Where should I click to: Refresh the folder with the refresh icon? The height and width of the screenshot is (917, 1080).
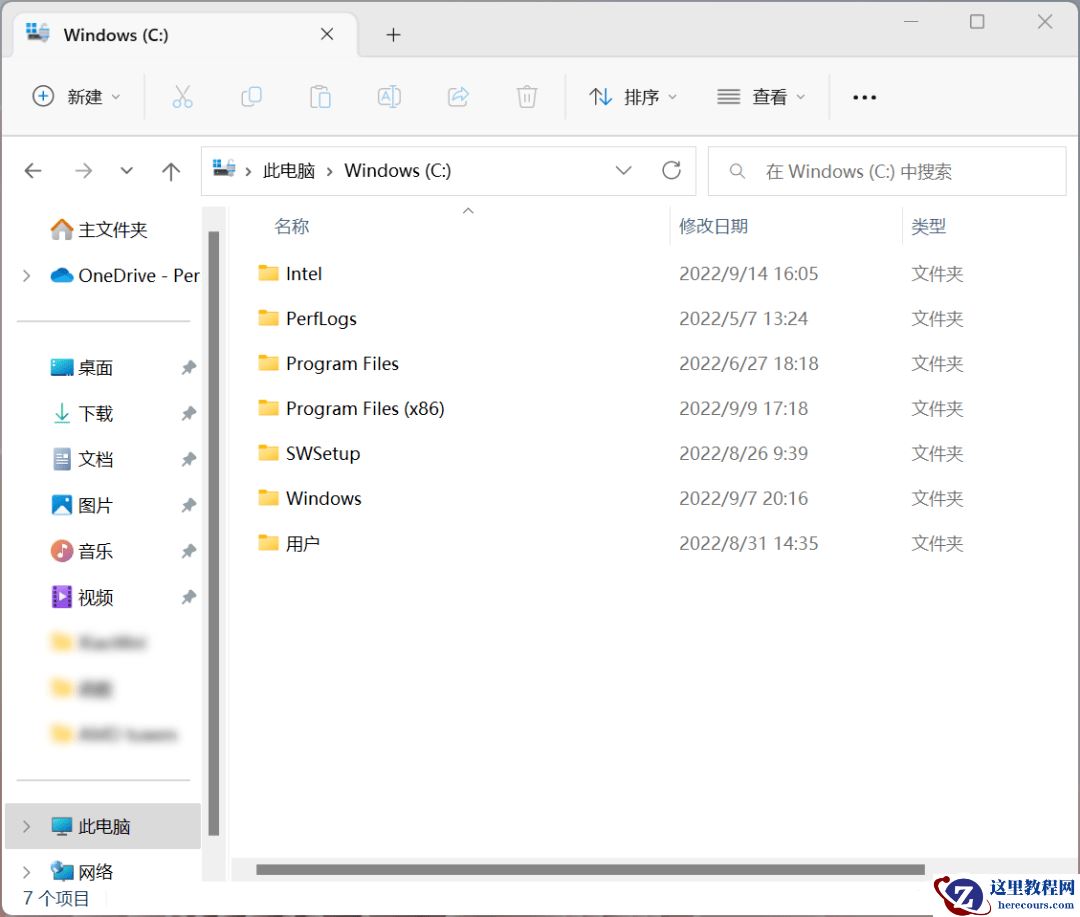click(671, 170)
